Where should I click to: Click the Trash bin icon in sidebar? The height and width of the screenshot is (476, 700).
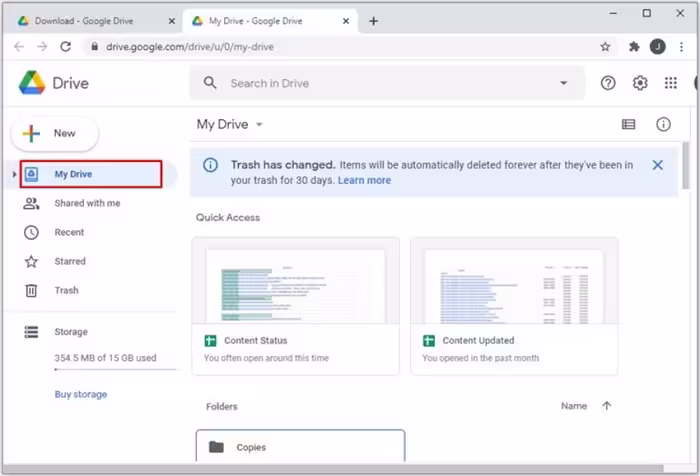(31, 290)
